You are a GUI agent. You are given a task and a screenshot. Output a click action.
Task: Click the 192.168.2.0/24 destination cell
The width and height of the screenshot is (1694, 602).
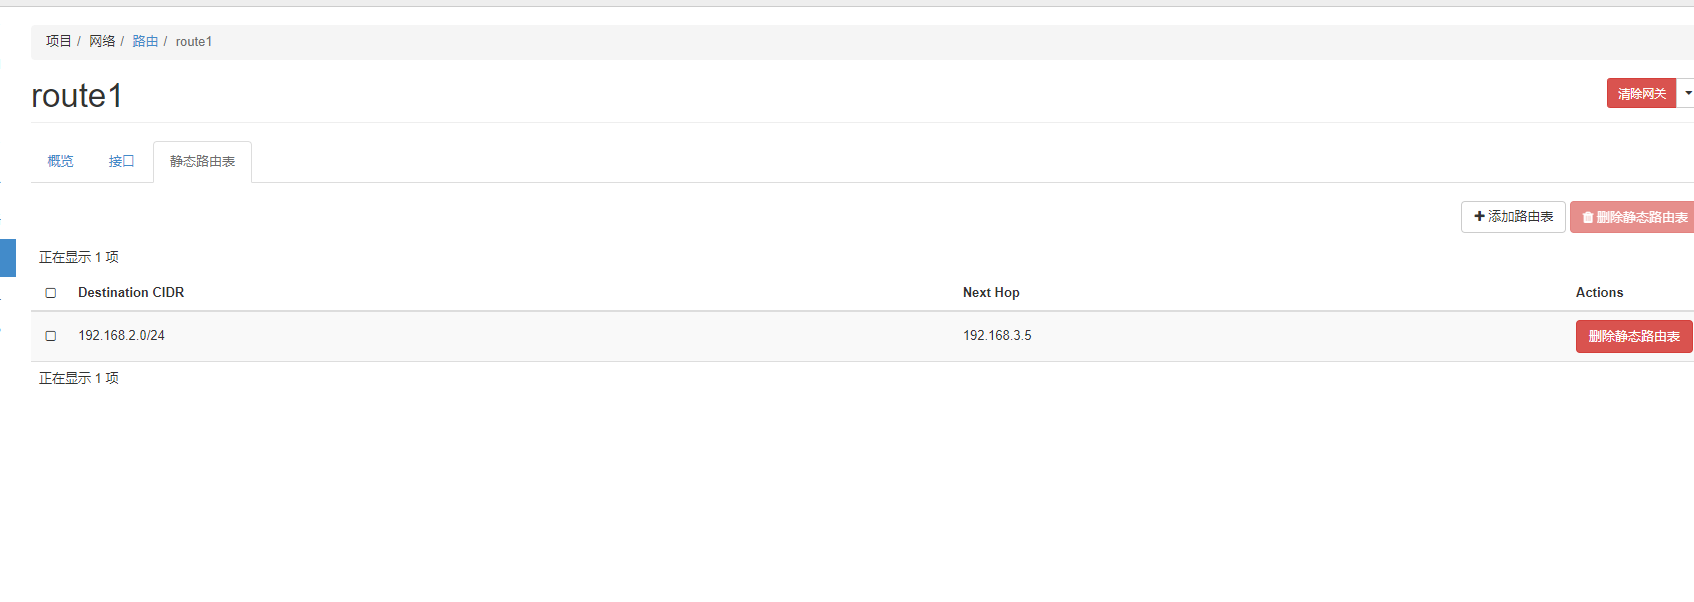[122, 336]
